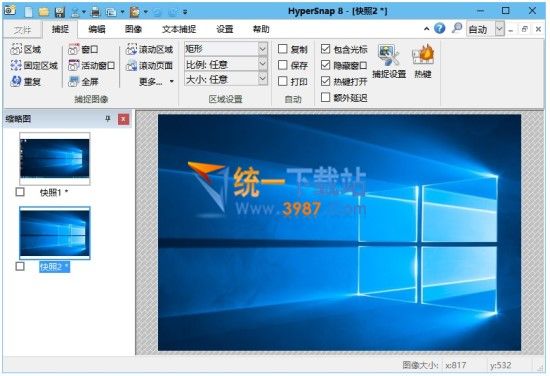Viewport: 550px width, 376px height.
Task: Check the 快照2 checkbox
Action: [x=20, y=266]
